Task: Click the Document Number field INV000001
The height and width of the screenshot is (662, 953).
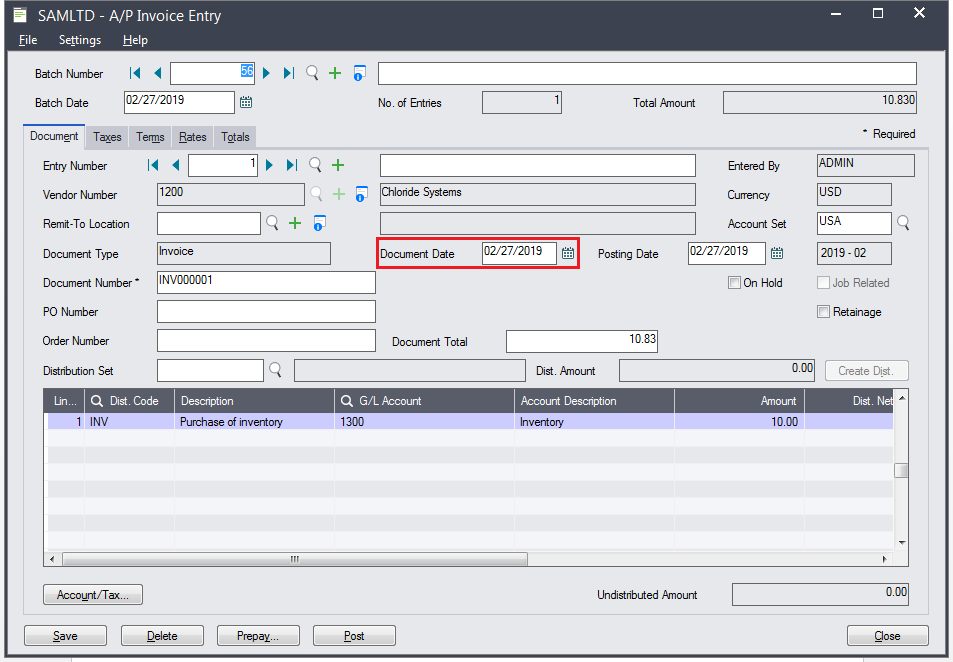Action: [266, 282]
